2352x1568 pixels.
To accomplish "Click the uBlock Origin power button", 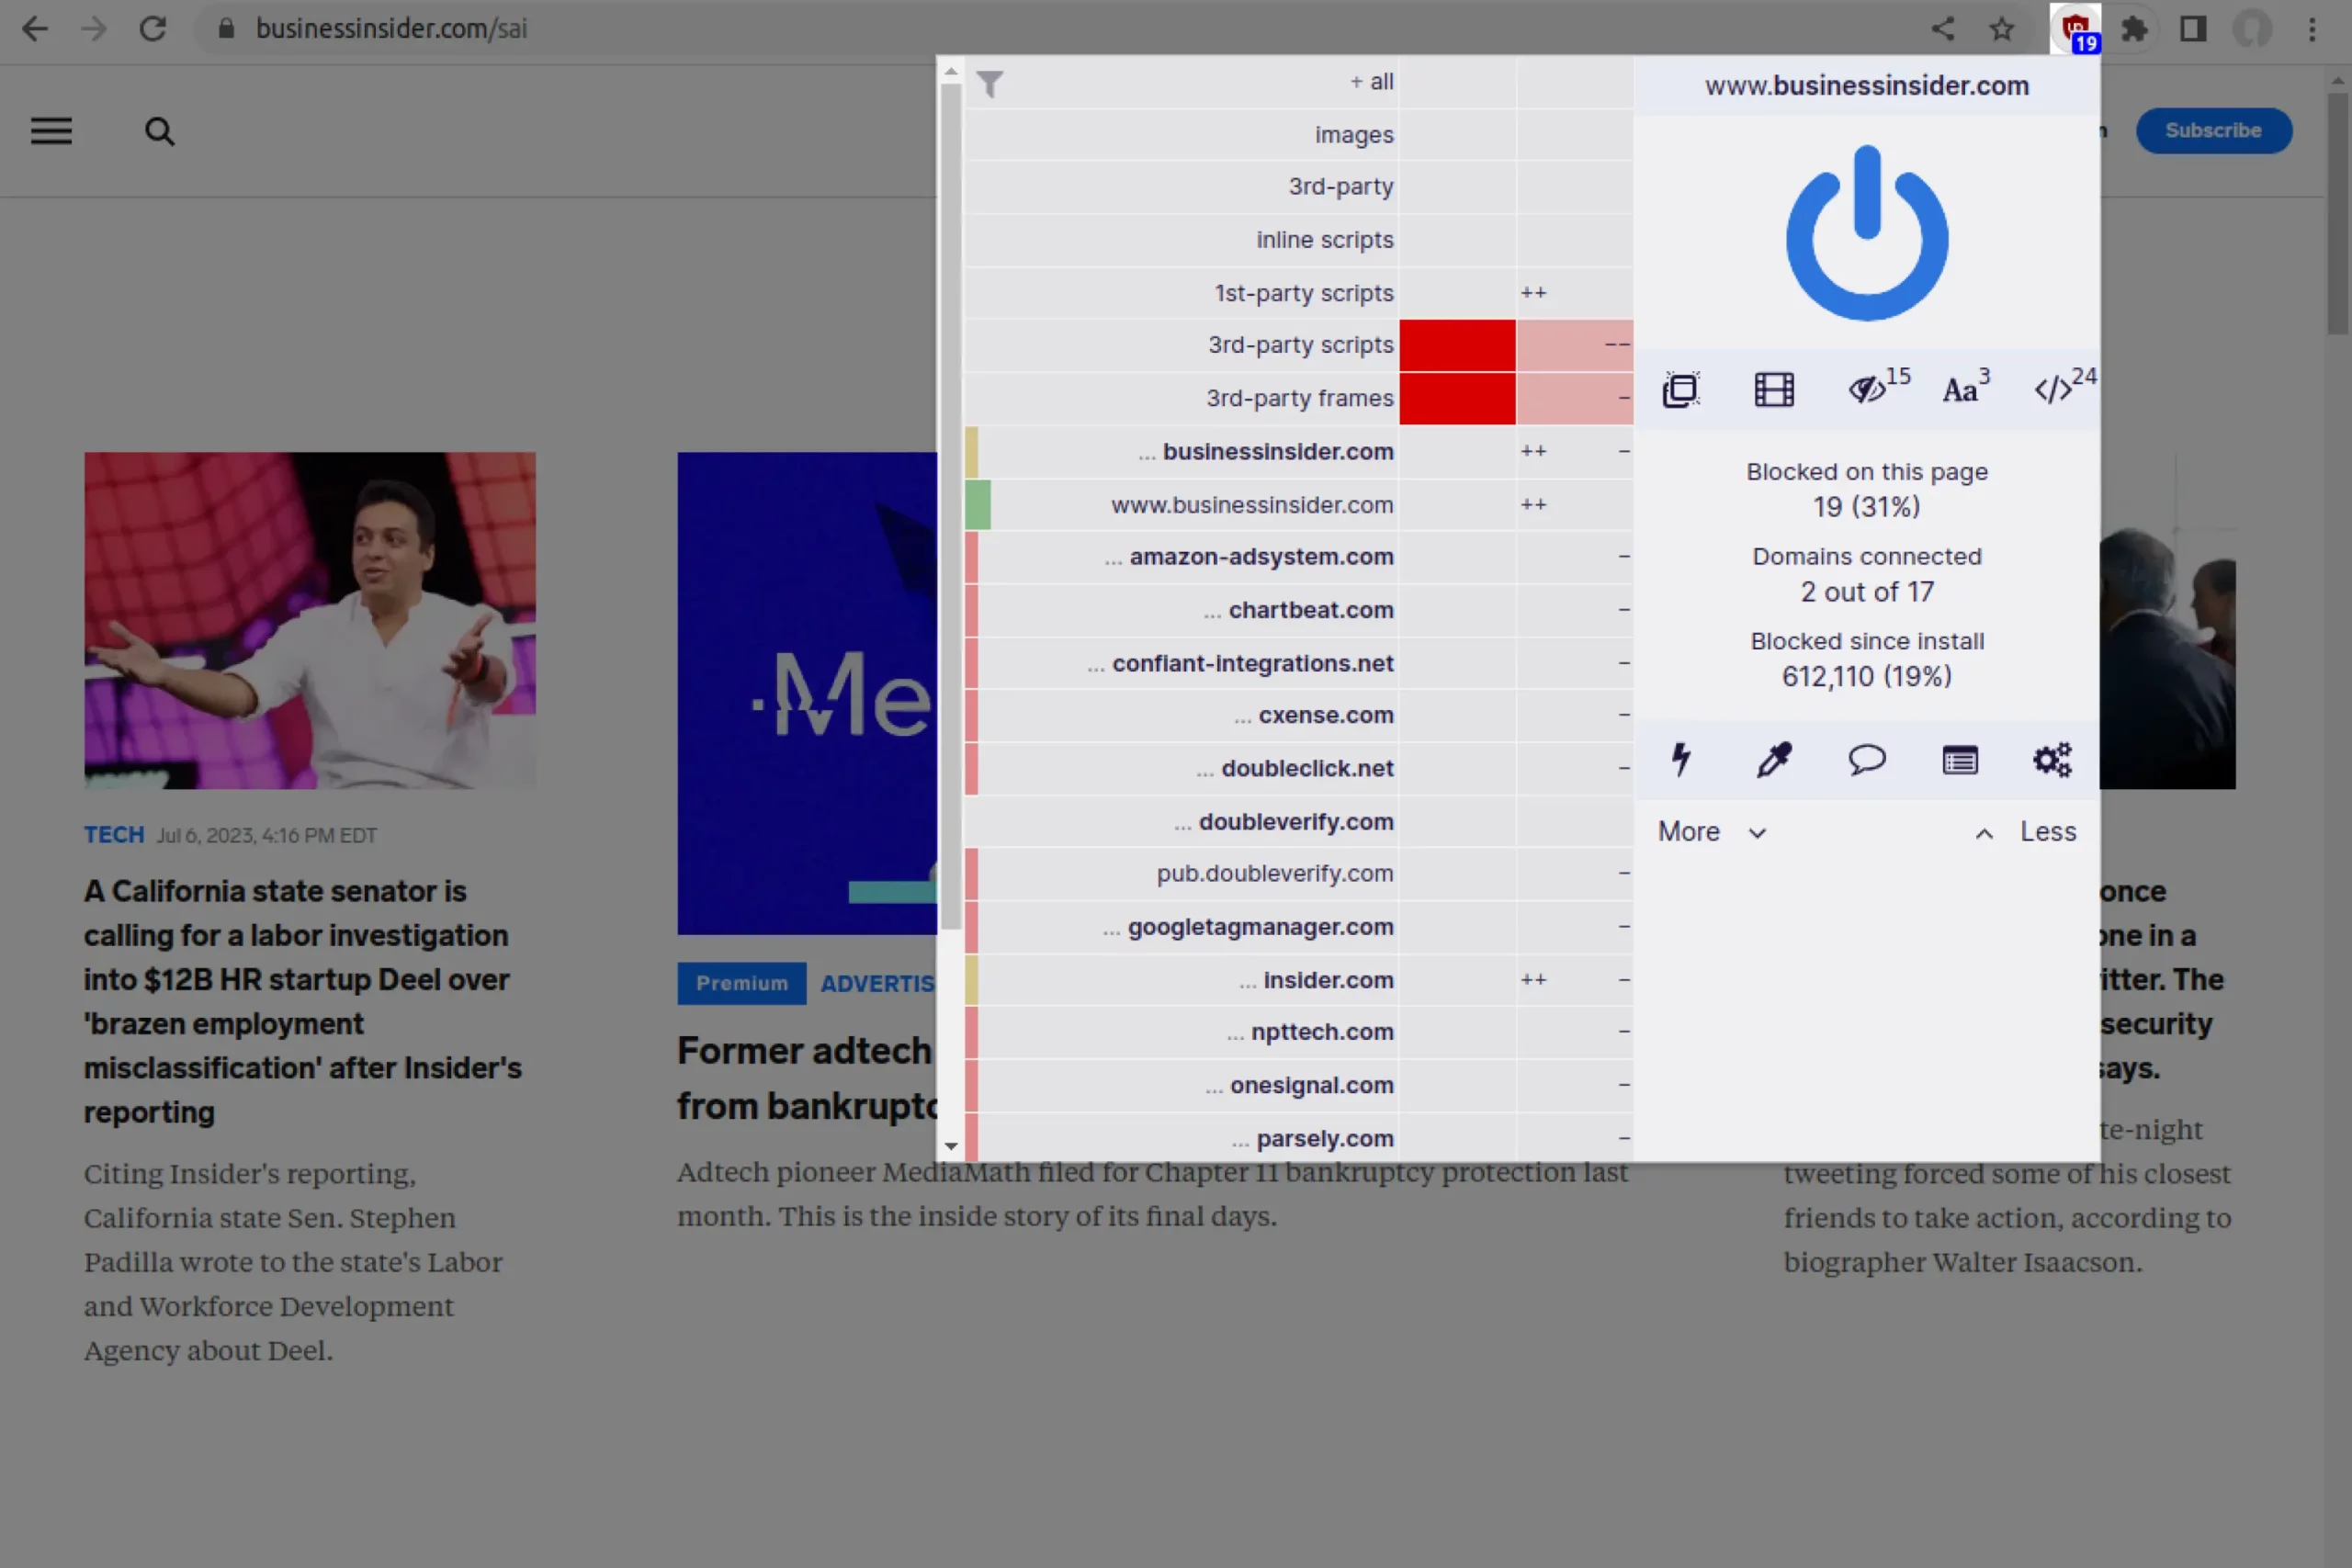I will coord(1866,233).
